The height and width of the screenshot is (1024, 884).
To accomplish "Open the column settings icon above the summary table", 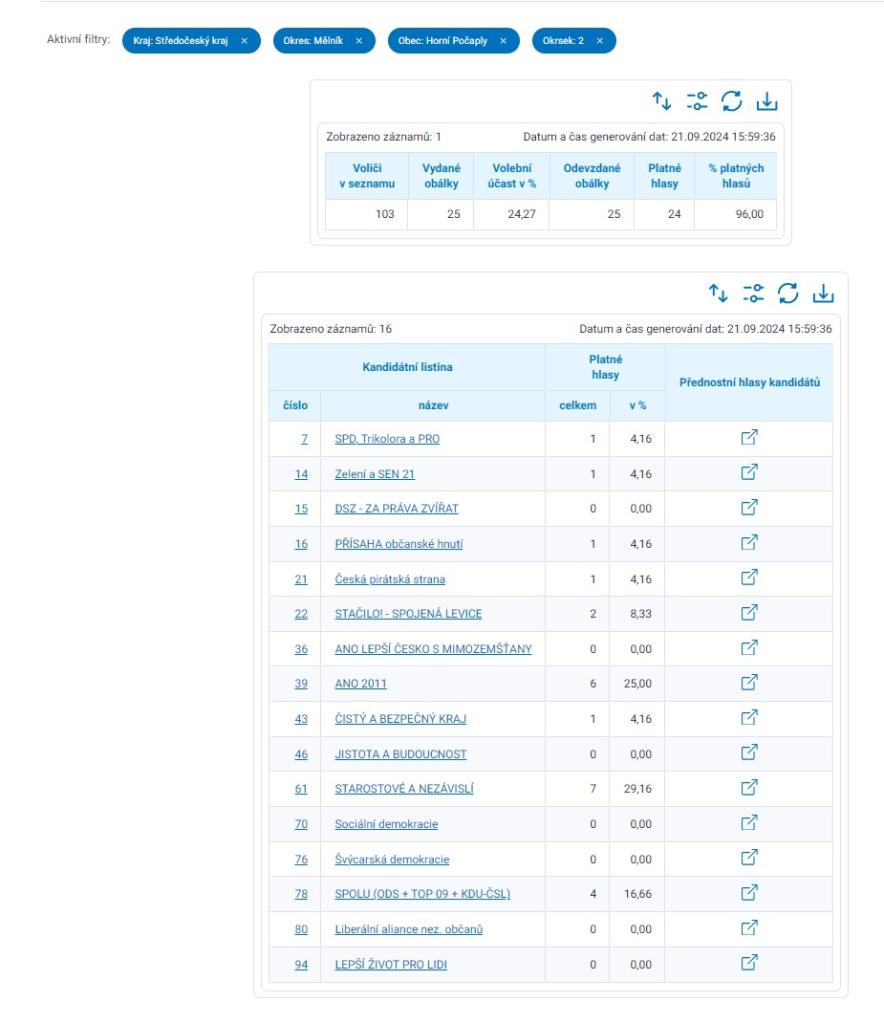I will [697, 101].
